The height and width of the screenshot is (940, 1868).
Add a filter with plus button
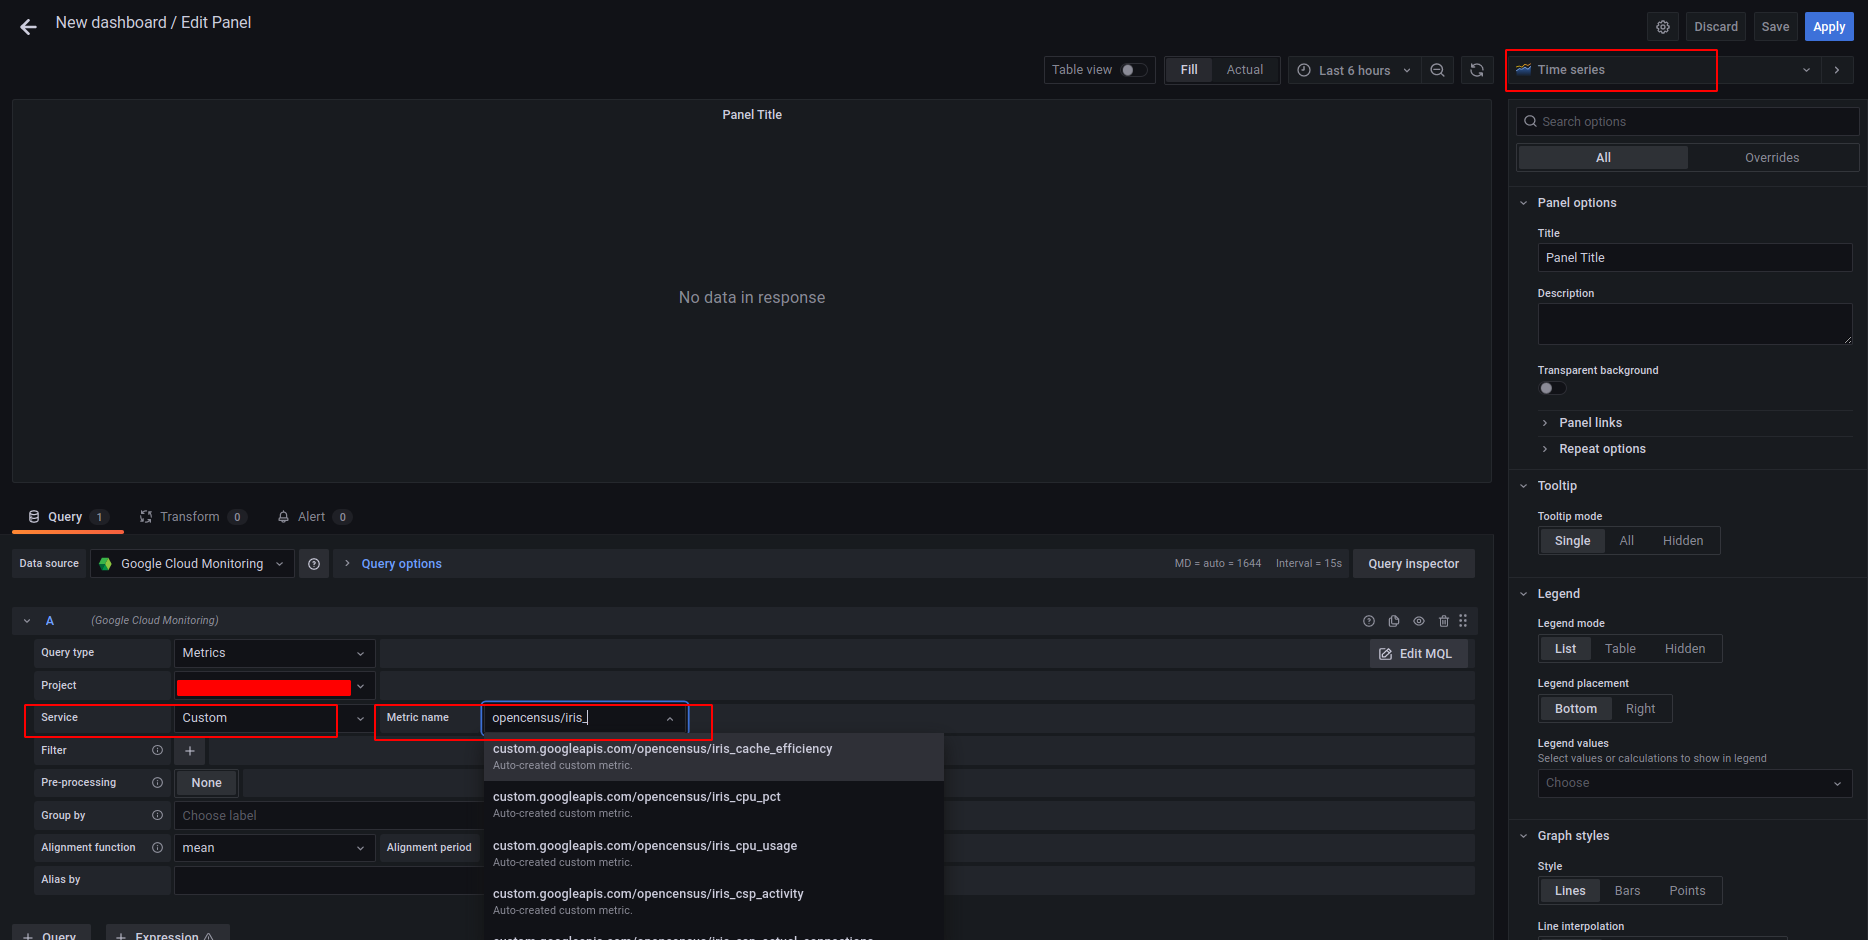click(190, 751)
